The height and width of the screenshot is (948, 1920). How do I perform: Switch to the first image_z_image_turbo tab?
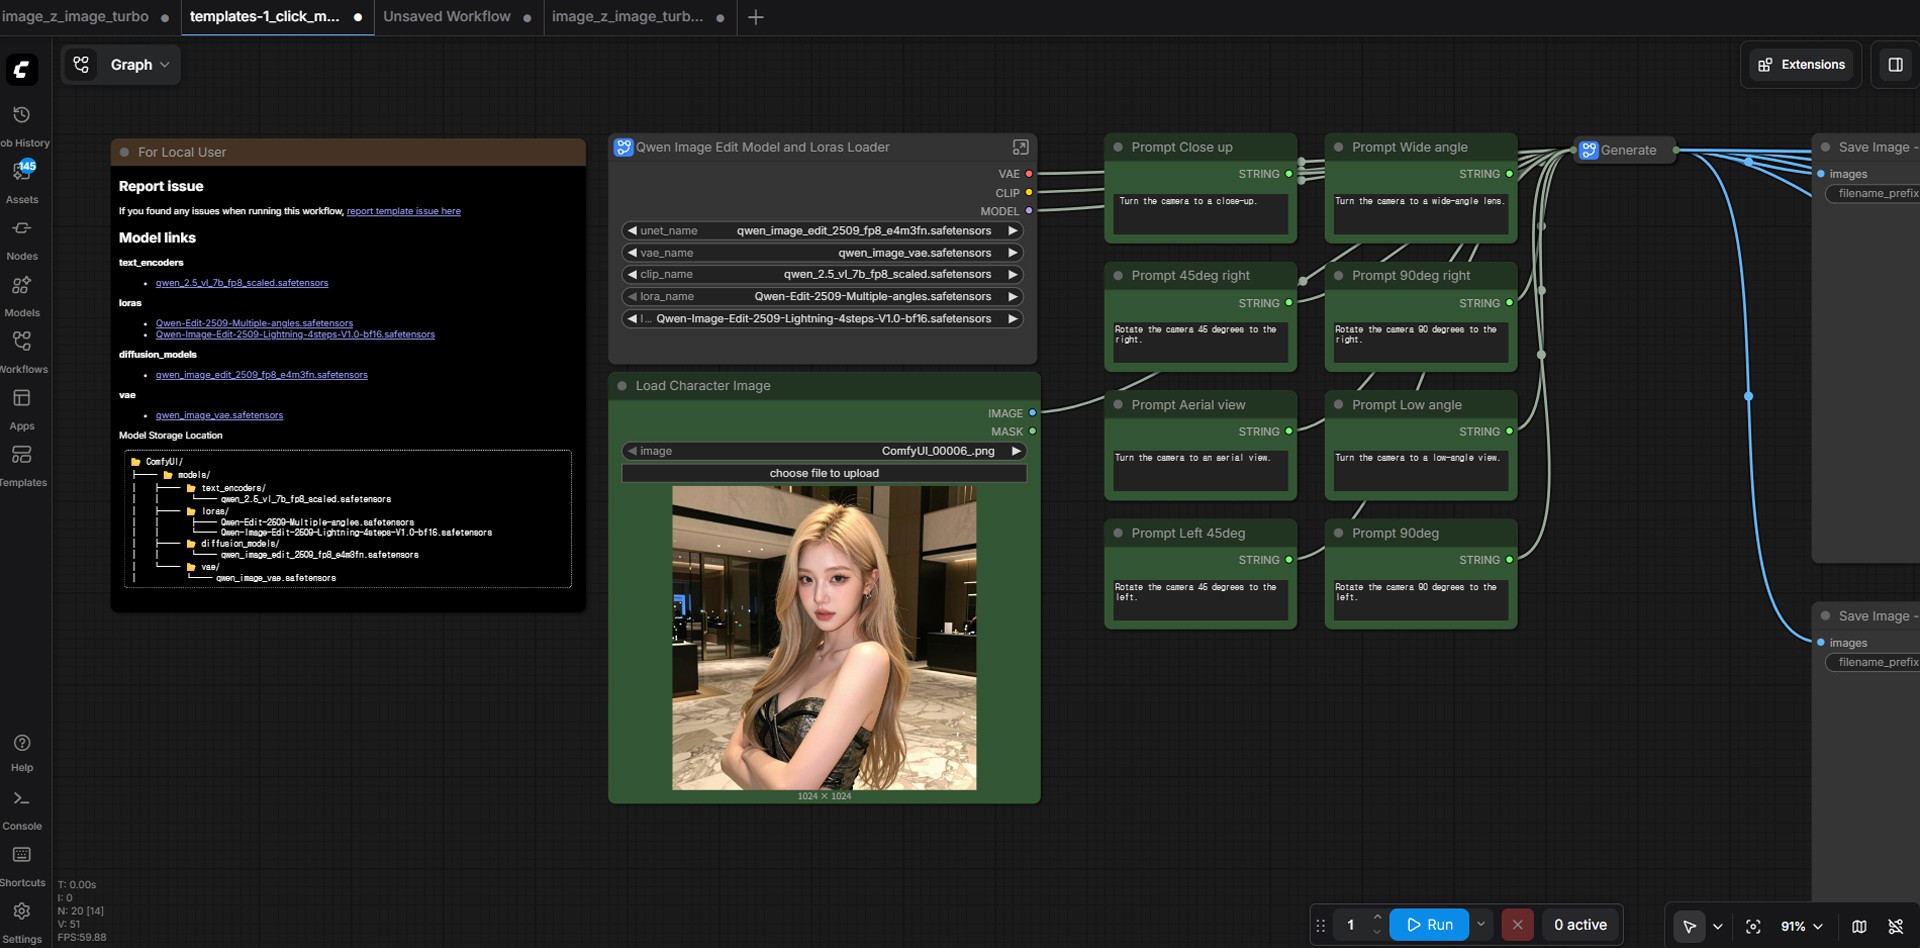click(x=75, y=17)
